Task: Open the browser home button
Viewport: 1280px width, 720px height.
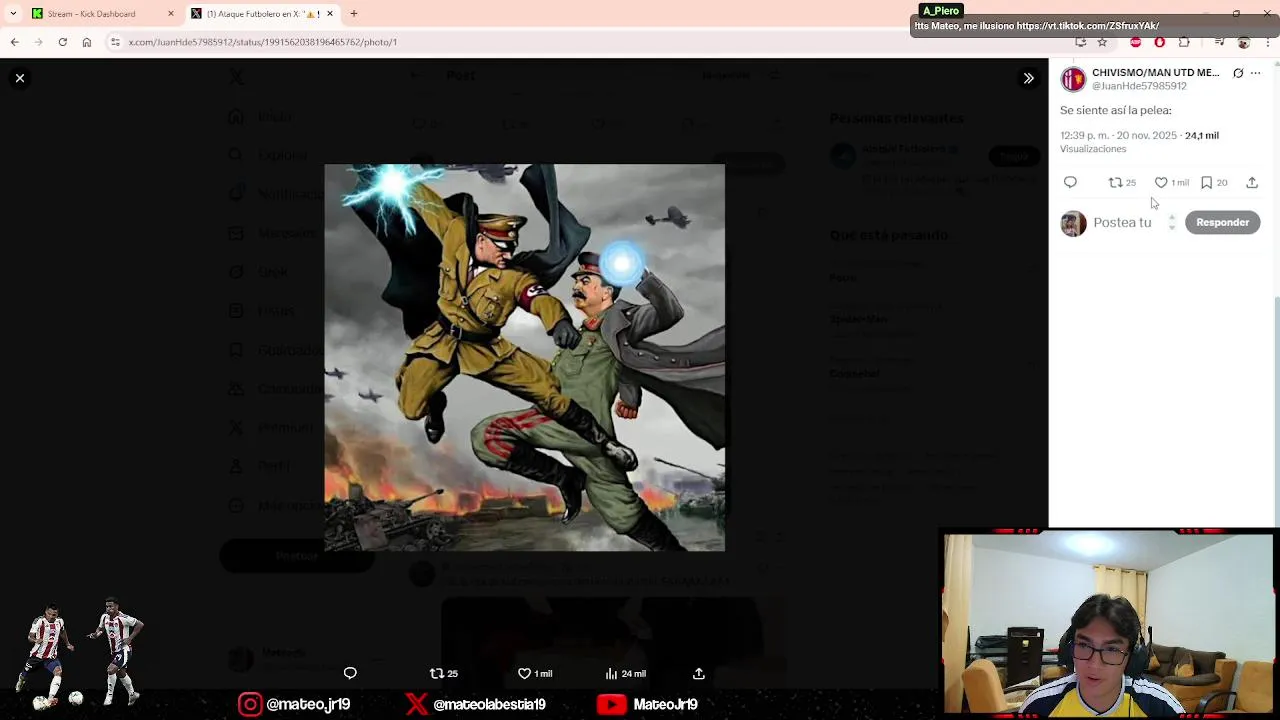Action: pos(87,42)
